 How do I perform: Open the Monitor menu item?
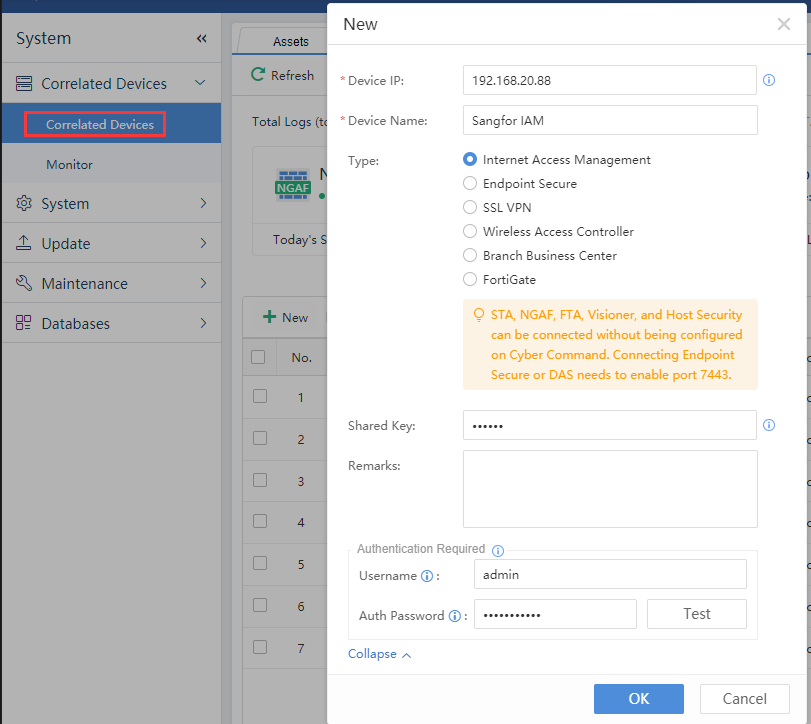pyautogui.click(x=70, y=164)
